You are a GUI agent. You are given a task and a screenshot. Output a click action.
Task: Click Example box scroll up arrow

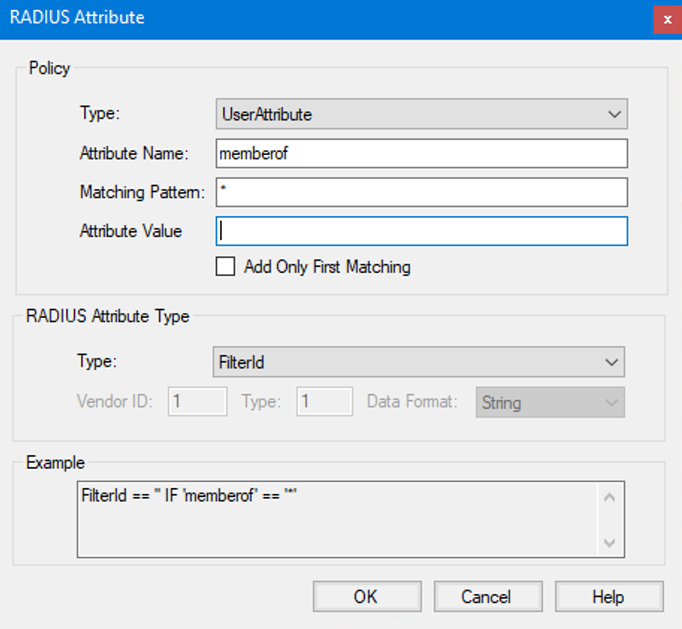click(x=610, y=497)
